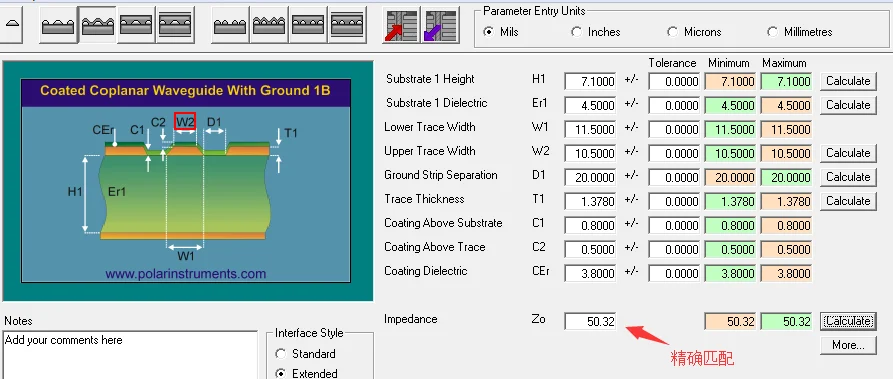This screenshot has width=893, height=379.
Task: Edit the W2 Upper Trace Width field
Action: pyautogui.click(x=590, y=153)
